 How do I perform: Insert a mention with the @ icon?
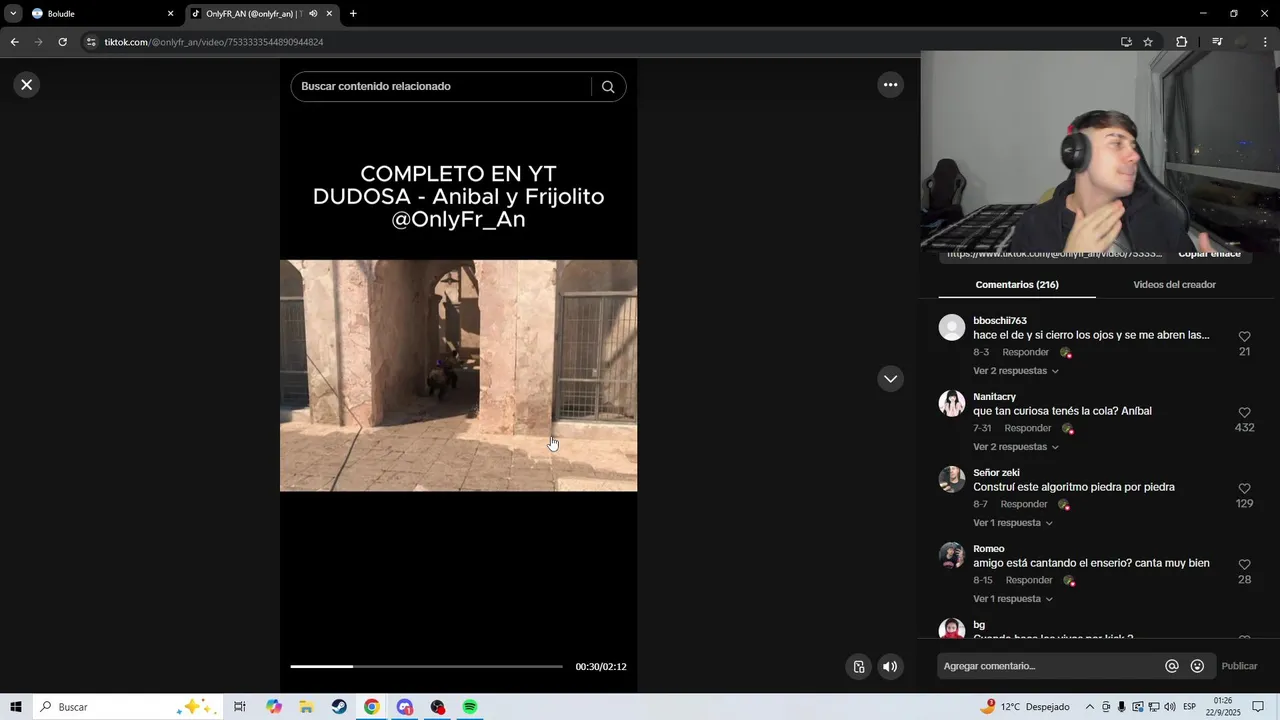pos(1172,666)
